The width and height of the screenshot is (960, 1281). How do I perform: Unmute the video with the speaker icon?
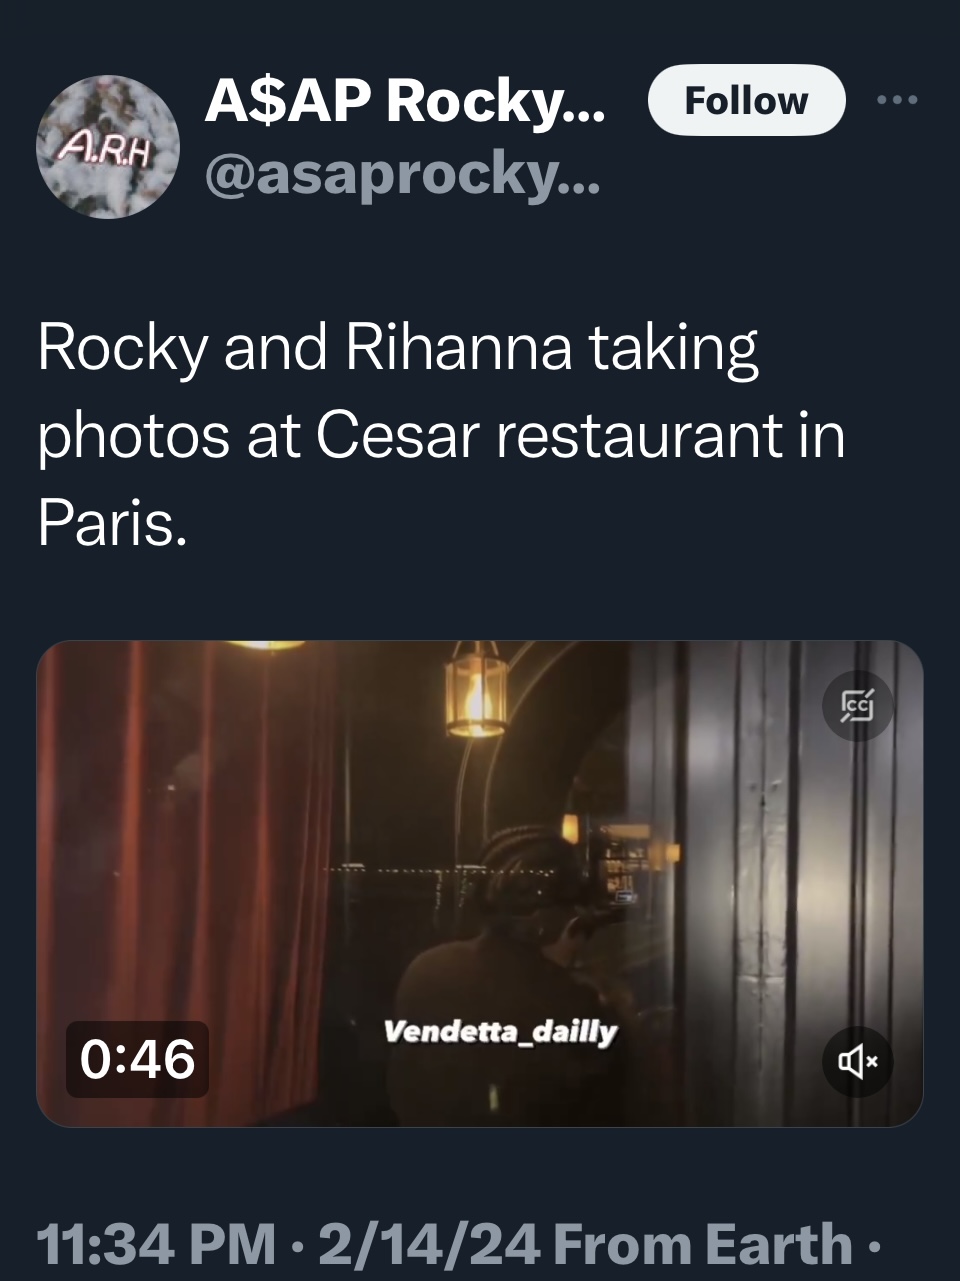tap(857, 1060)
